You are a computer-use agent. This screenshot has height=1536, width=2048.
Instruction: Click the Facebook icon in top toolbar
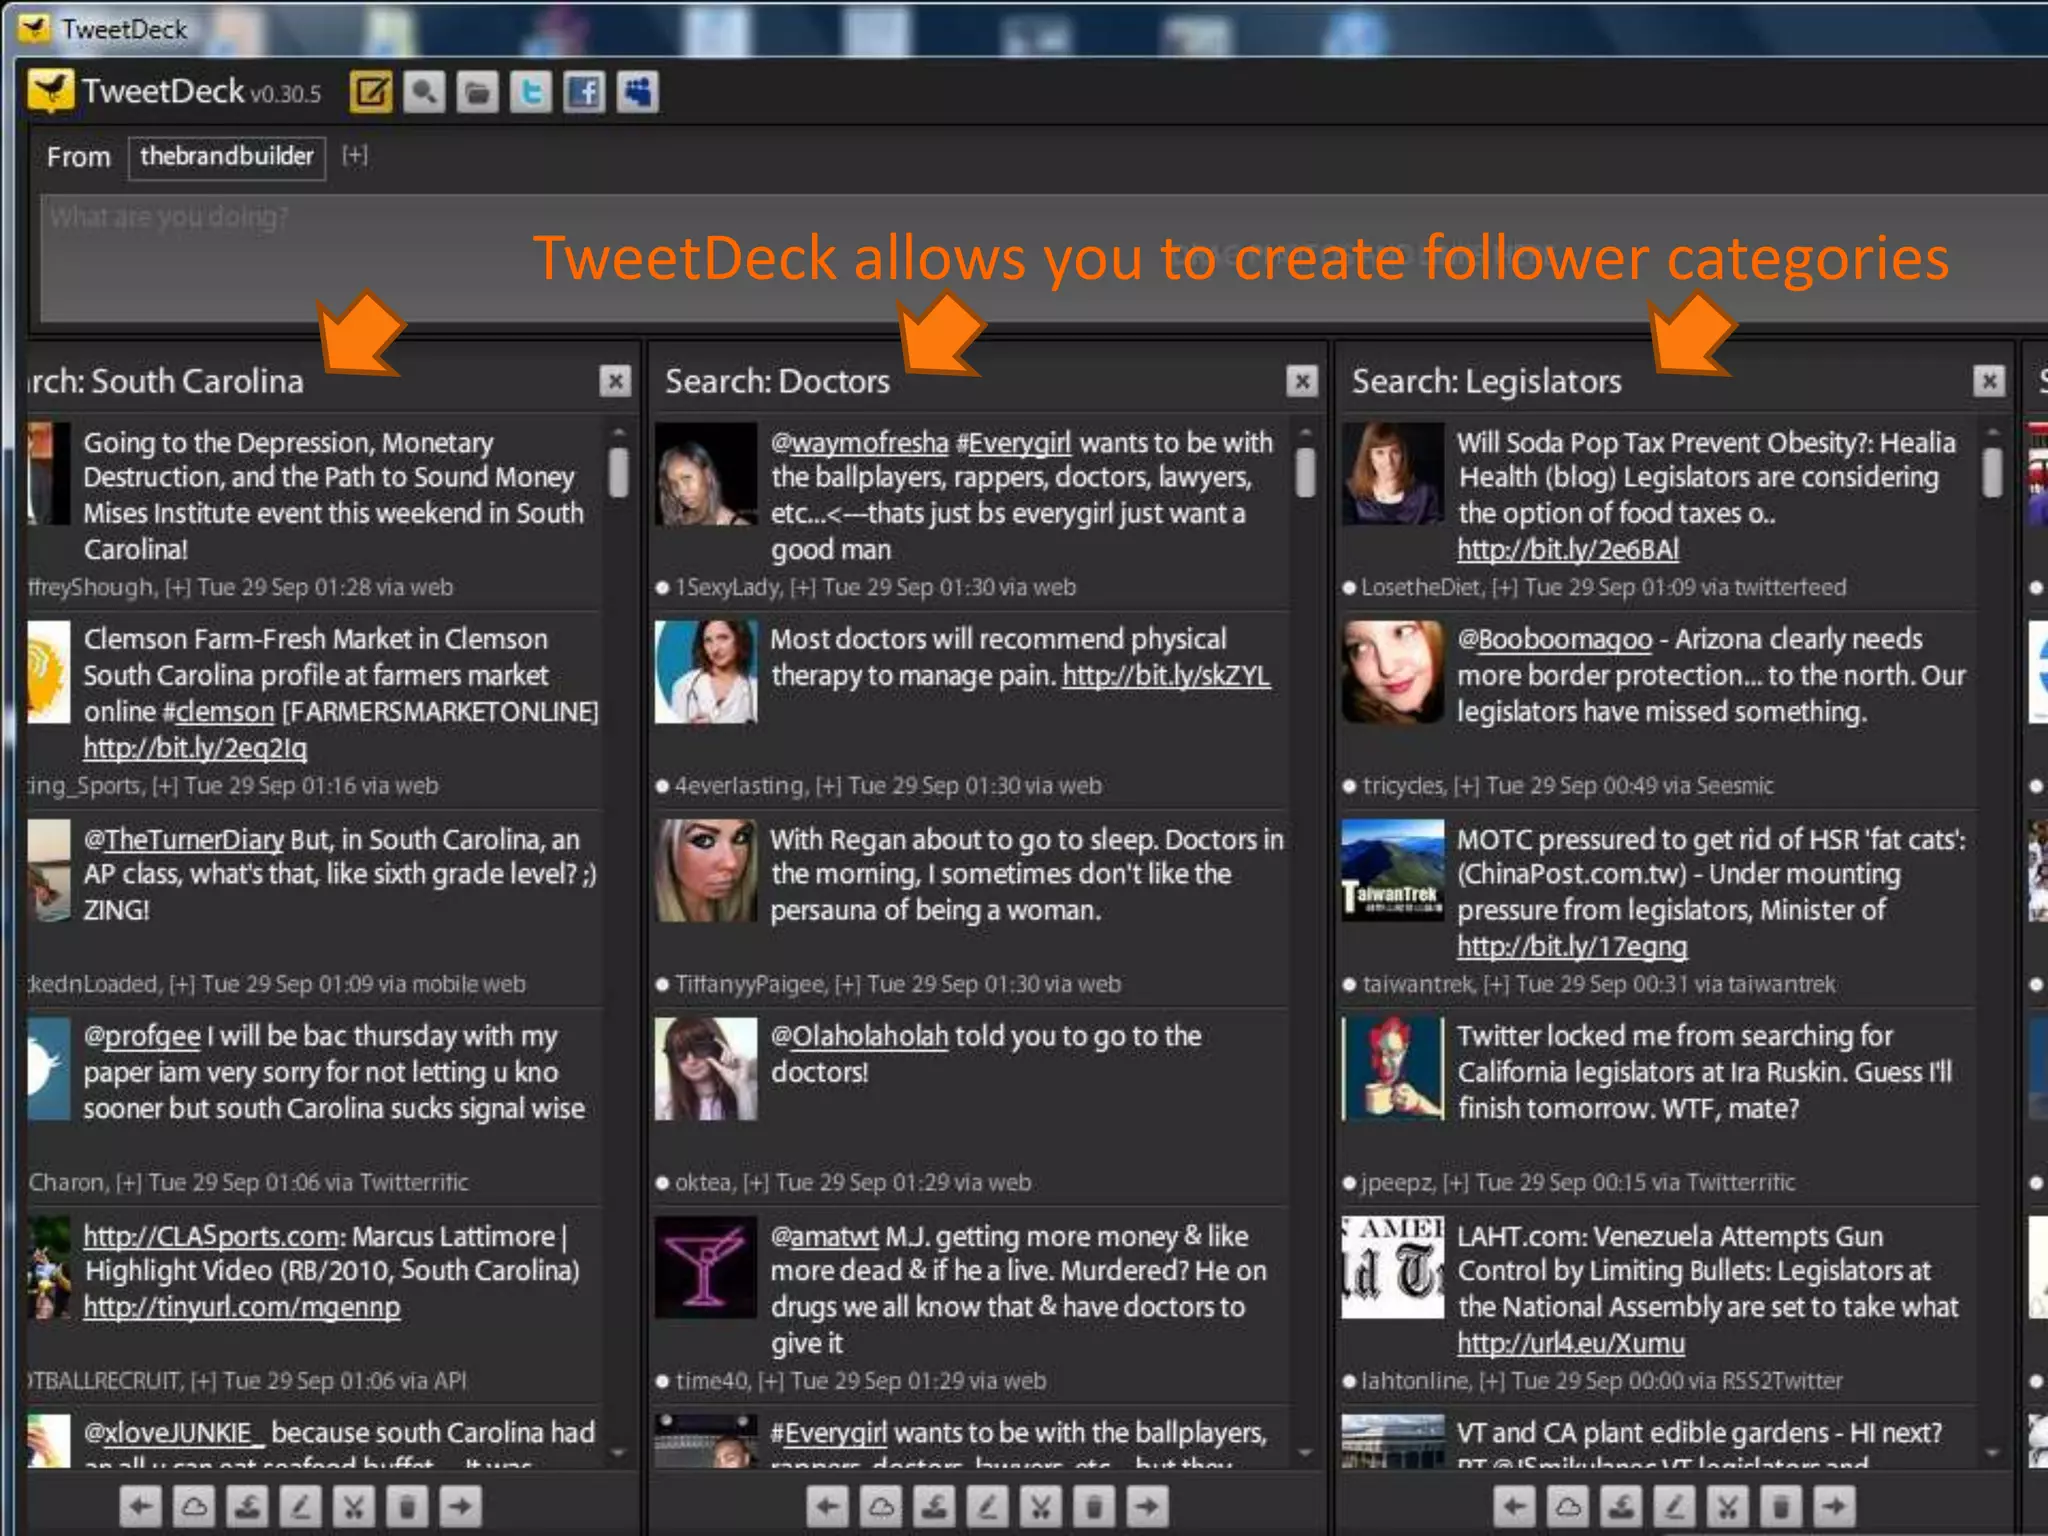tap(584, 93)
